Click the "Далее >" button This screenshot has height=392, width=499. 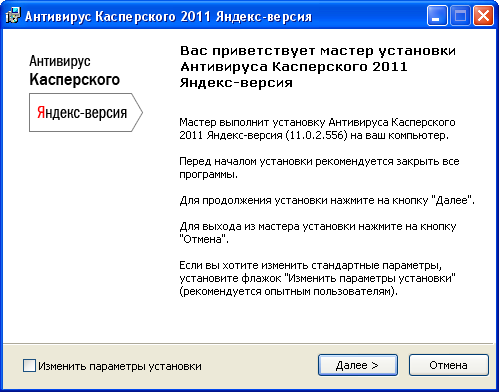[x=358, y=365]
